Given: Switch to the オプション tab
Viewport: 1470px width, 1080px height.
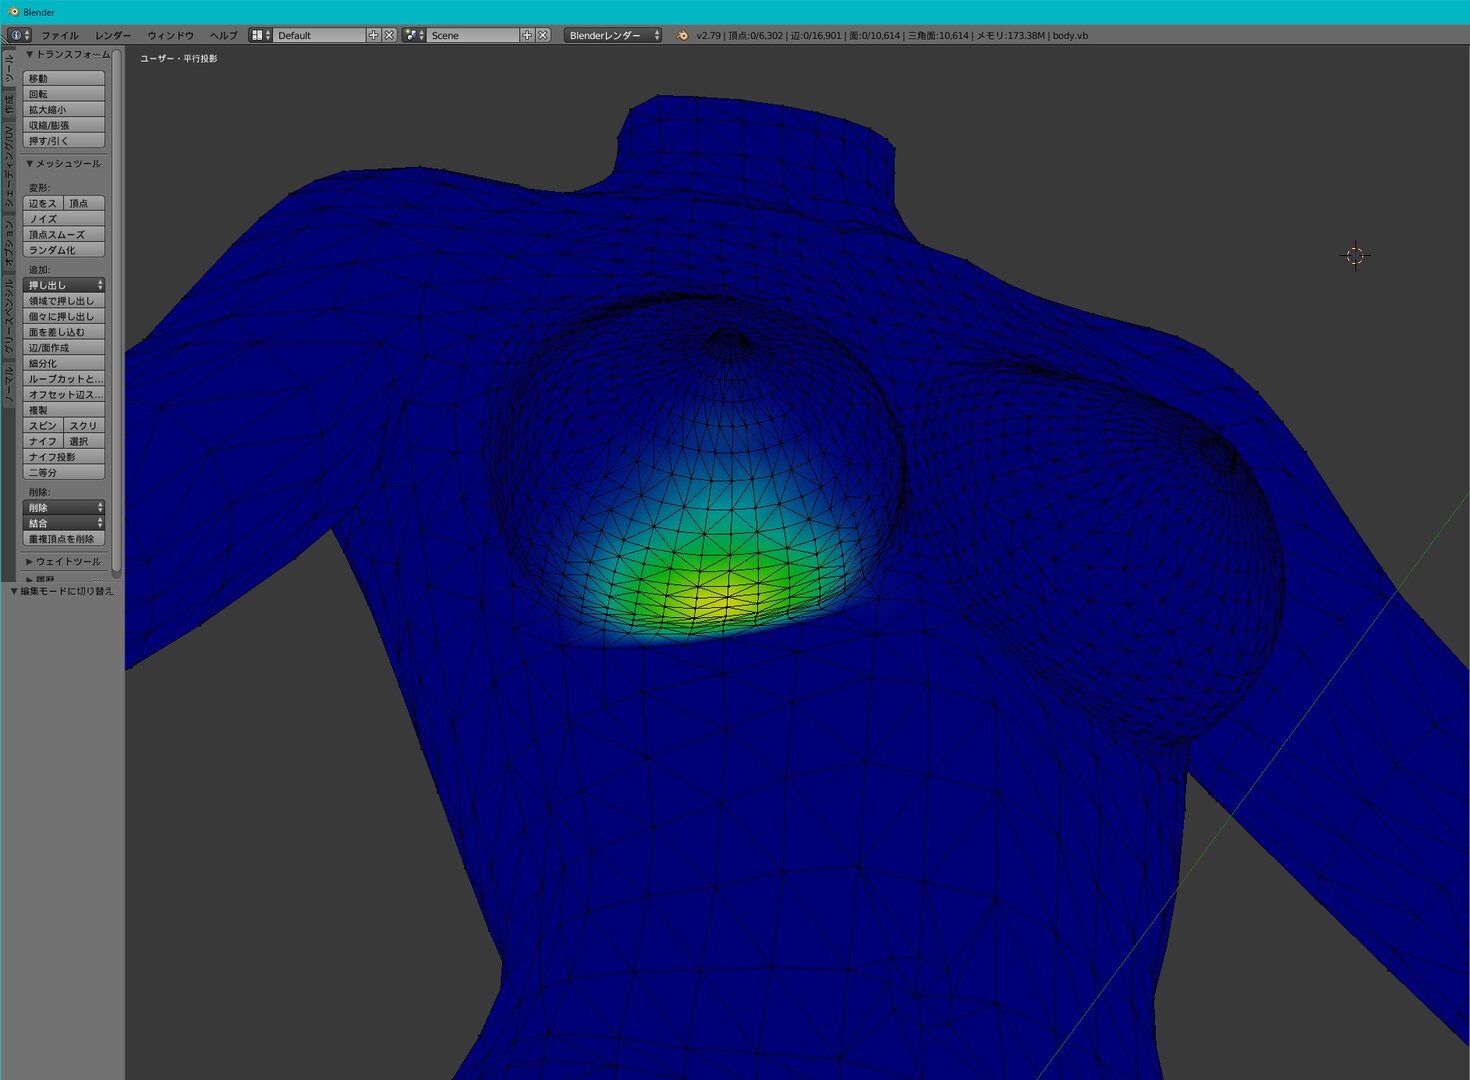Looking at the screenshot, I should click(9, 243).
